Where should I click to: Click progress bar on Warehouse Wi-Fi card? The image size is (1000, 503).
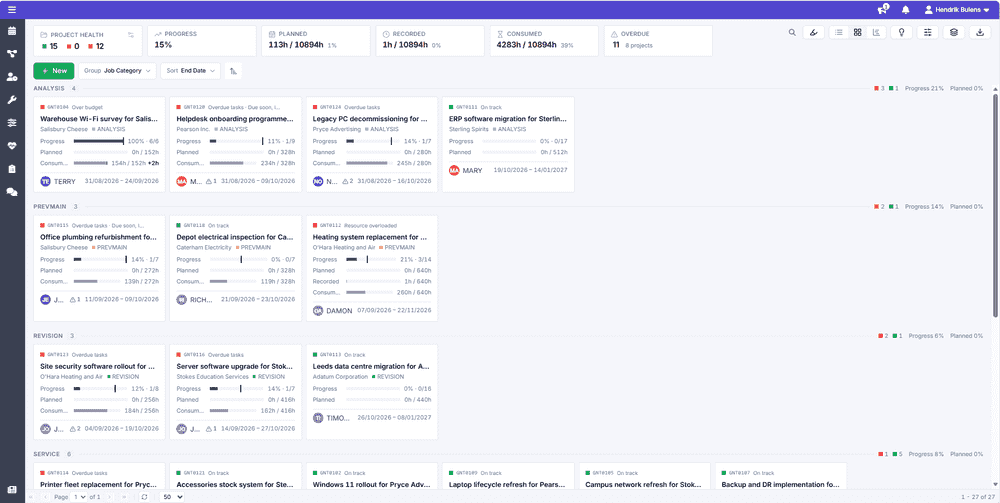(99, 142)
